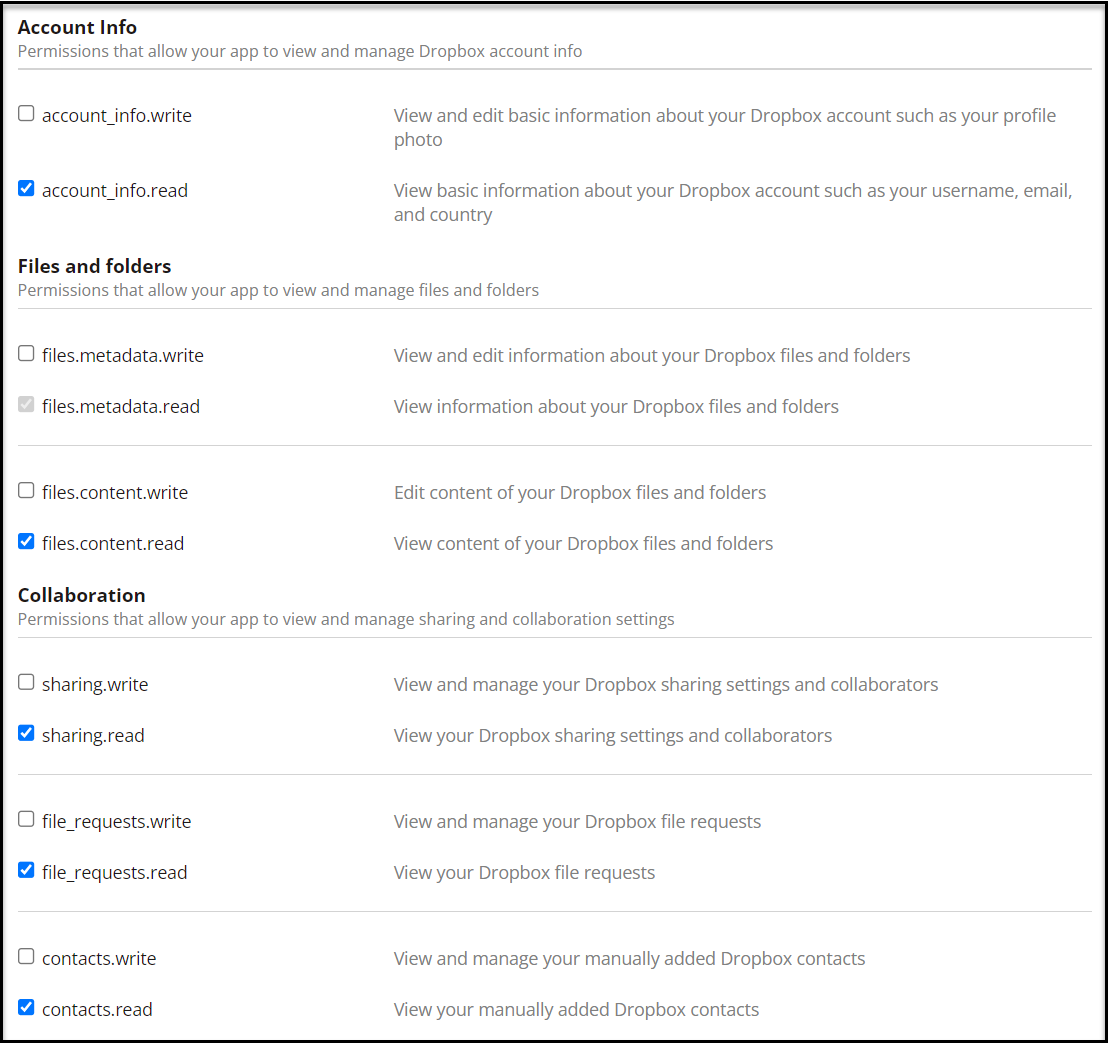
Task: Click the Account Info section heading
Action: click(78, 27)
